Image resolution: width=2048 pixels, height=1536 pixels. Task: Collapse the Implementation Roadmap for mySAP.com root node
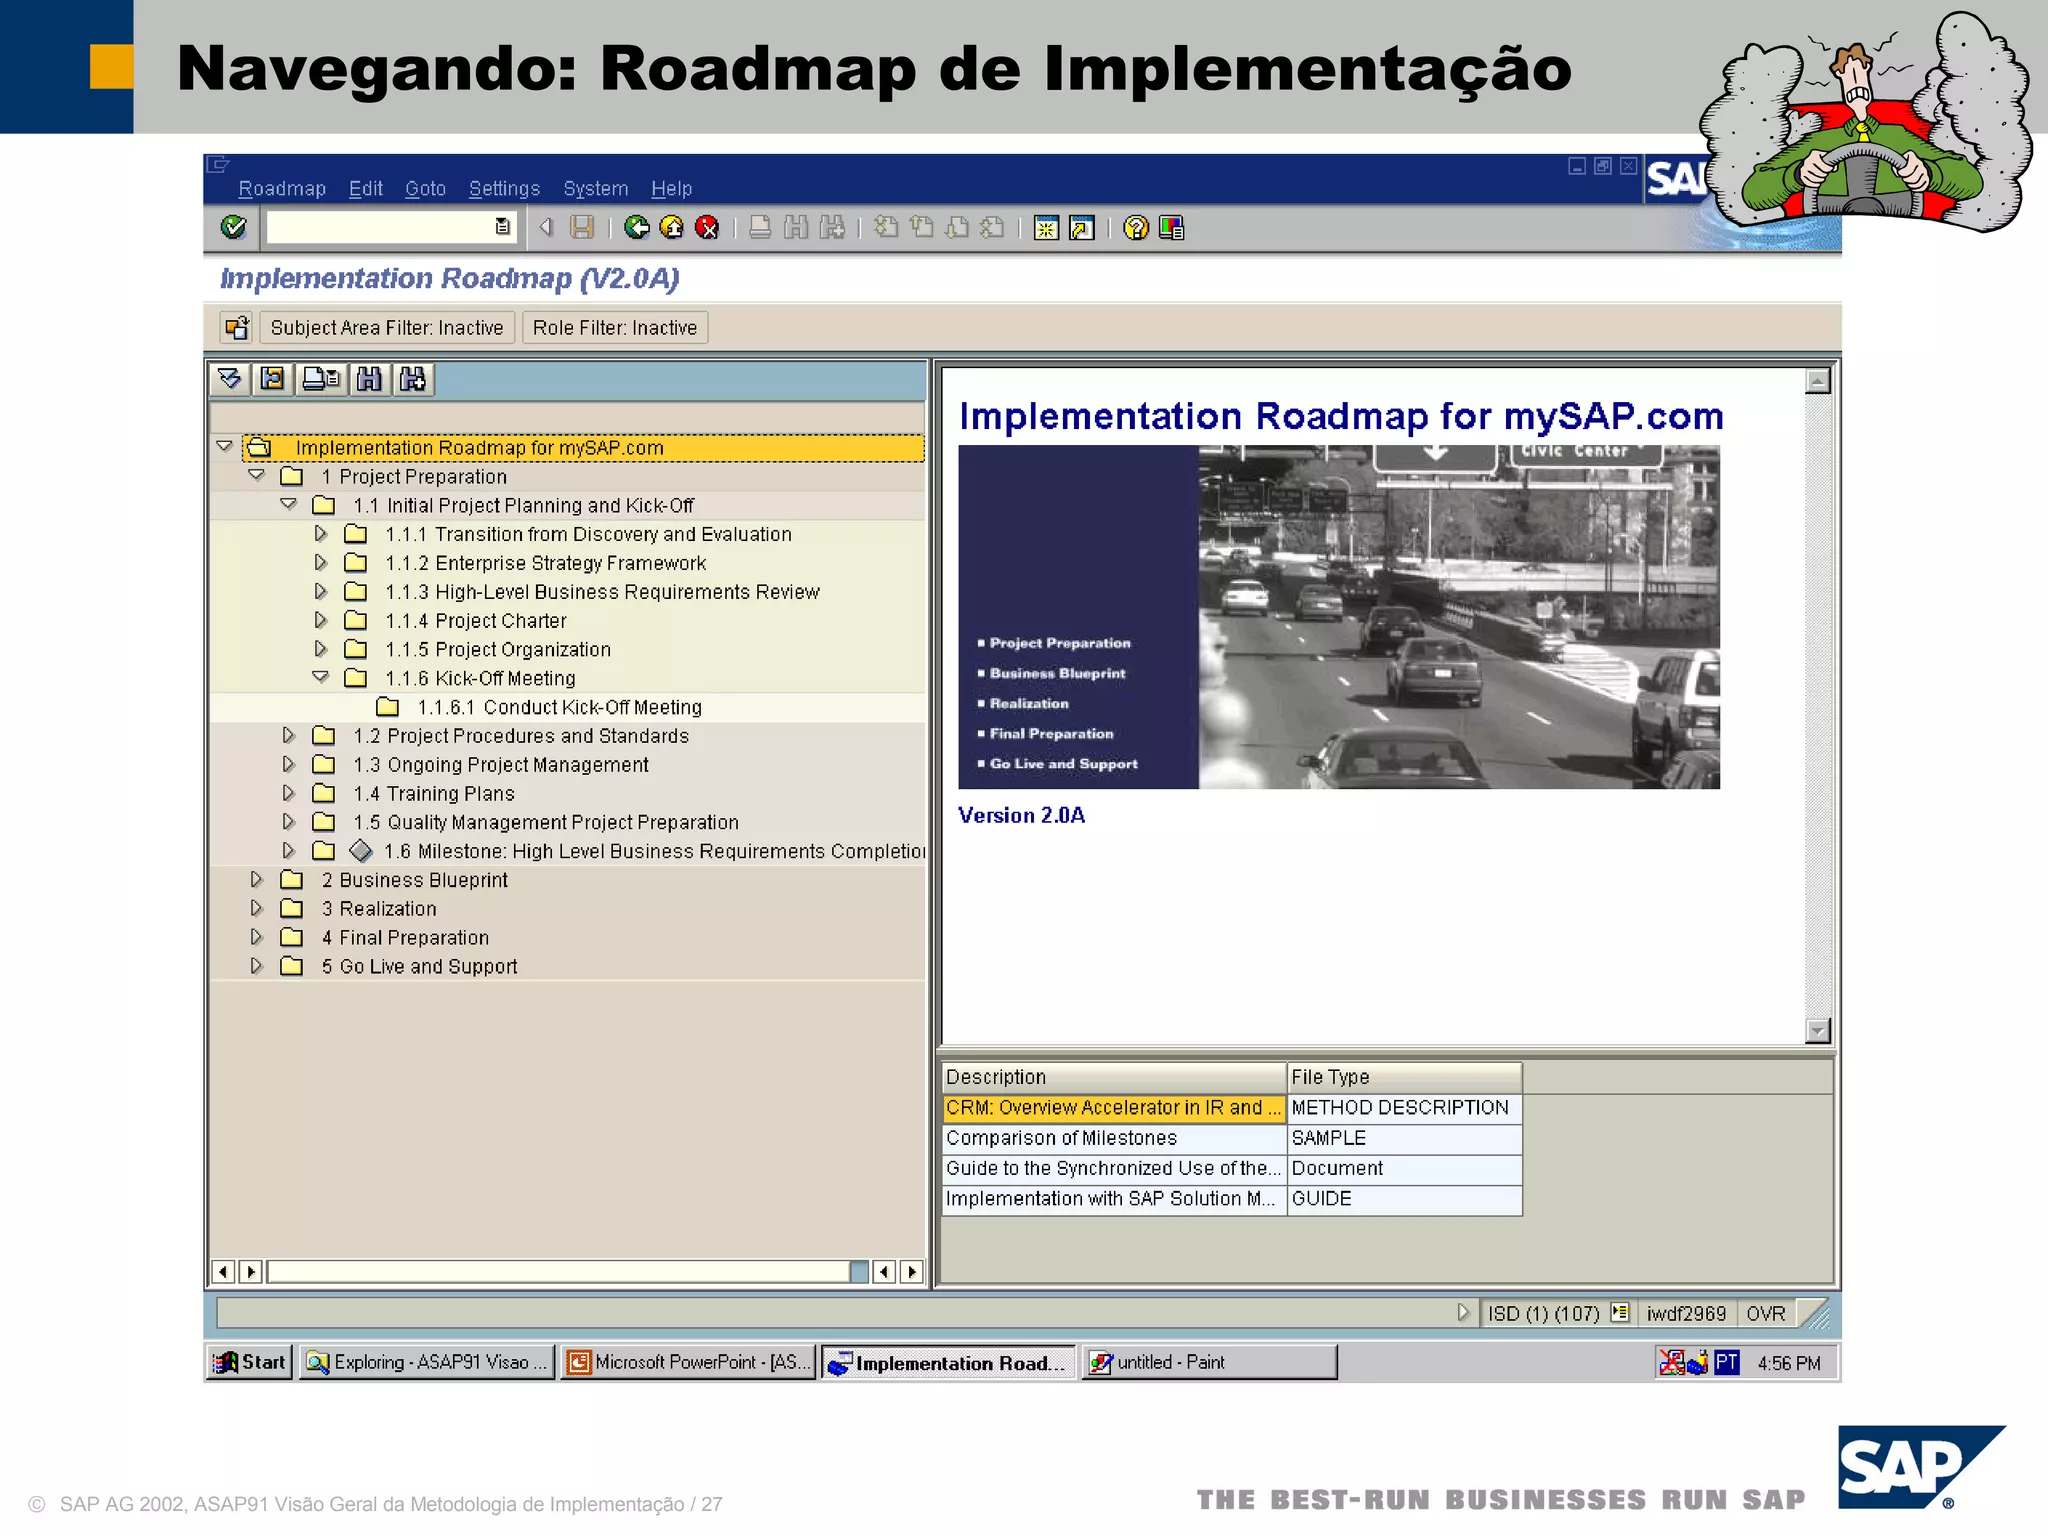coord(225,447)
